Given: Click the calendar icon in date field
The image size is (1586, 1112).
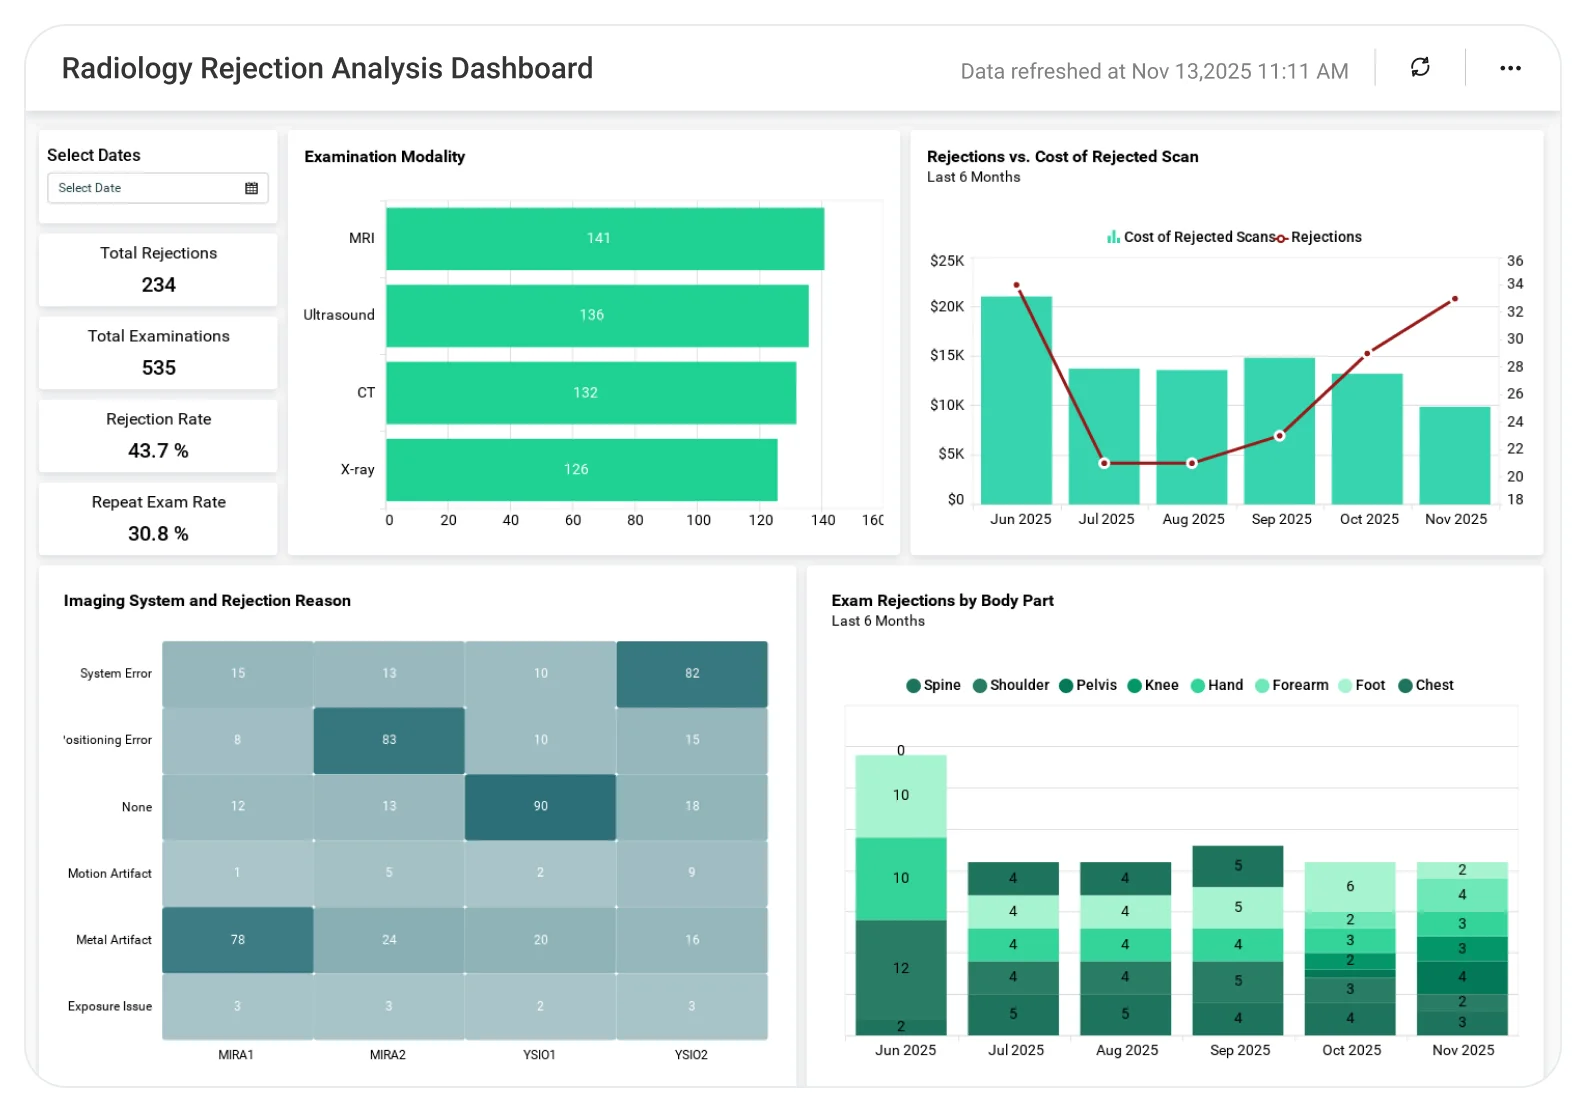Looking at the screenshot, I should coord(252,188).
